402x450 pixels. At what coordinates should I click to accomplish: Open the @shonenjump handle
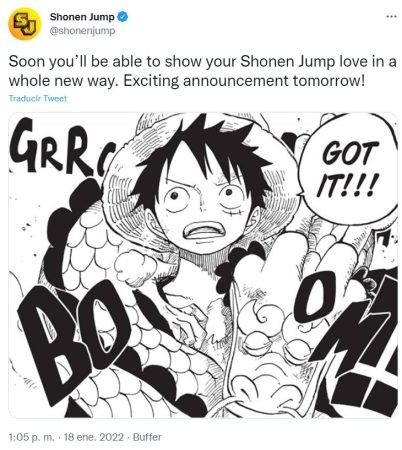[x=82, y=31]
